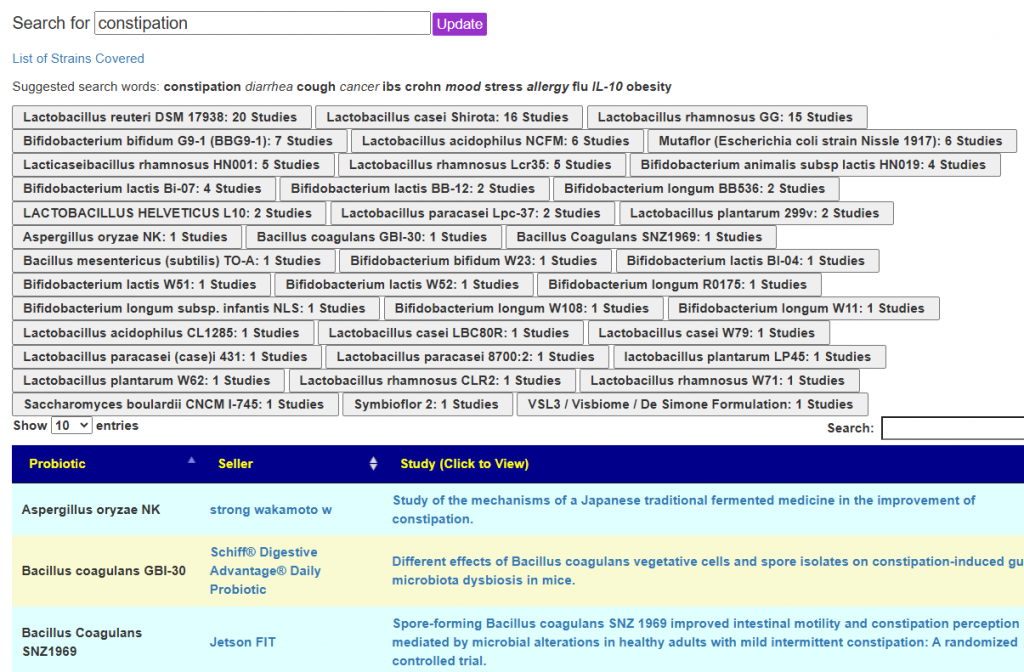Choose Bifidobacterium lactis Bl-04 button
This screenshot has width=1024, height=672.
tap(746, 261)
